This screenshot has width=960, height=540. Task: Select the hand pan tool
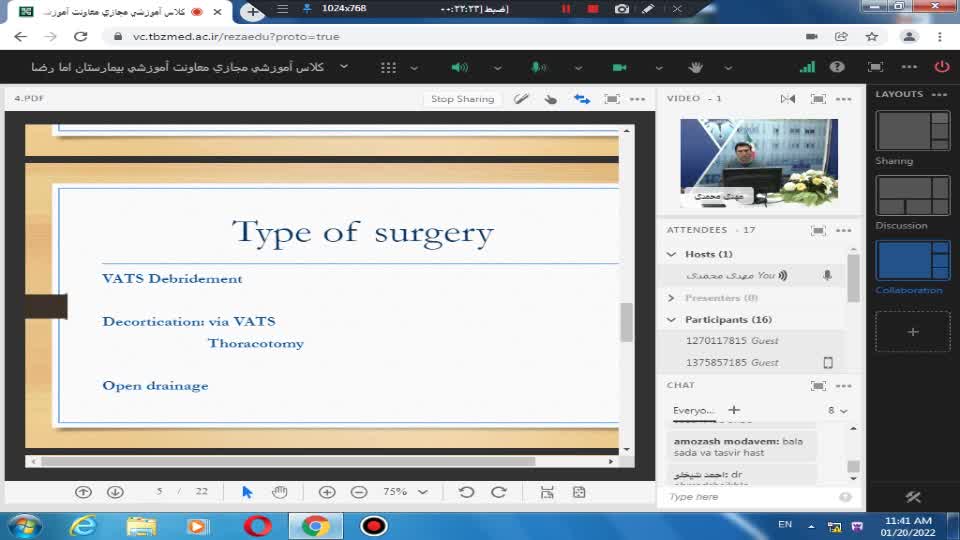(x=280, y=492)
